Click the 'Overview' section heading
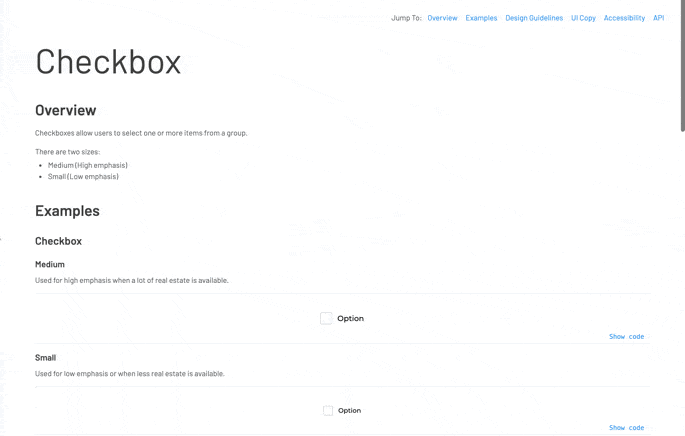685x436 pixels. tap(66, 111)
